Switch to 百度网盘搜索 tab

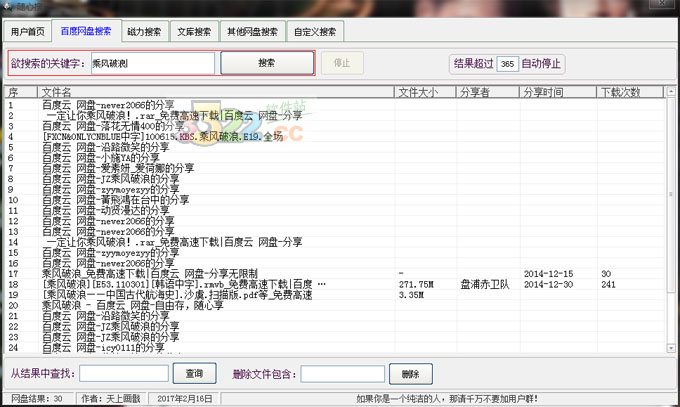86,31
